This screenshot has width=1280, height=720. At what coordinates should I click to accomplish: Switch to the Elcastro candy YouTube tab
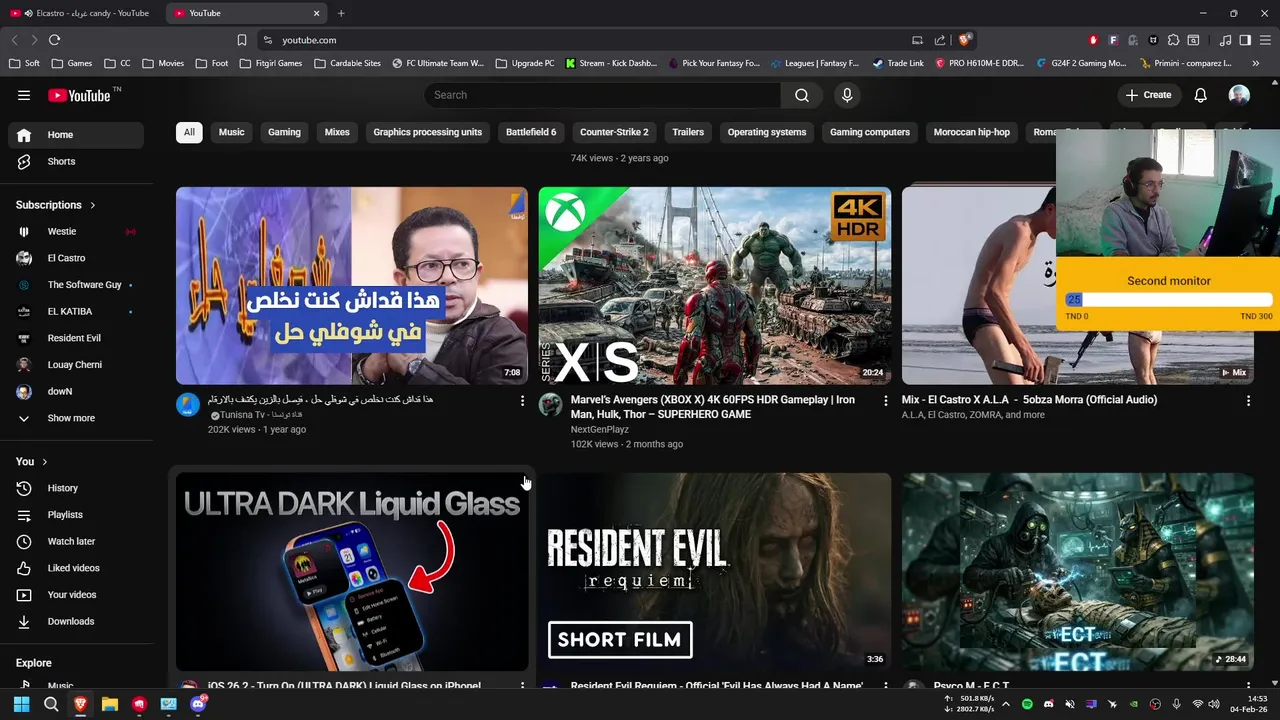click(x=80, y=13)
